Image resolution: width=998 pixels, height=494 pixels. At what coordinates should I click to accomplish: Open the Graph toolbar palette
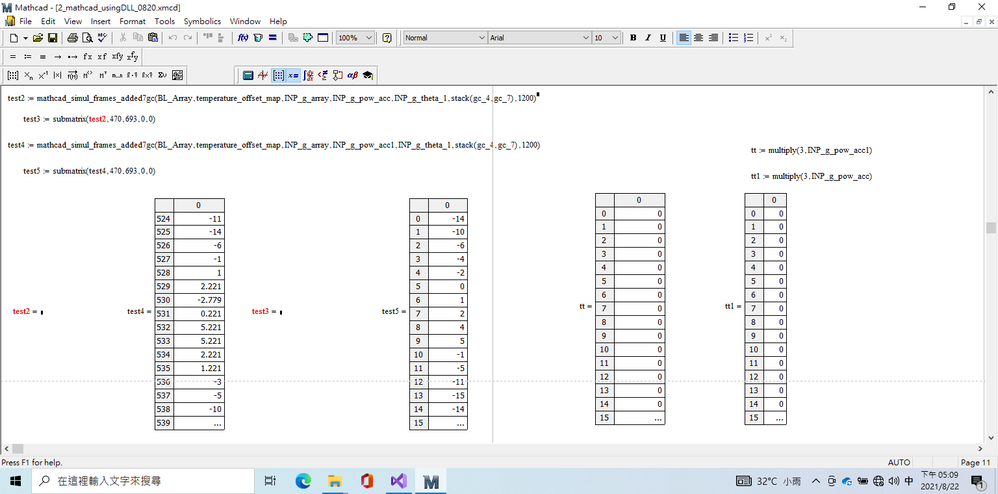pyautogui.click(x=263, y=75)
